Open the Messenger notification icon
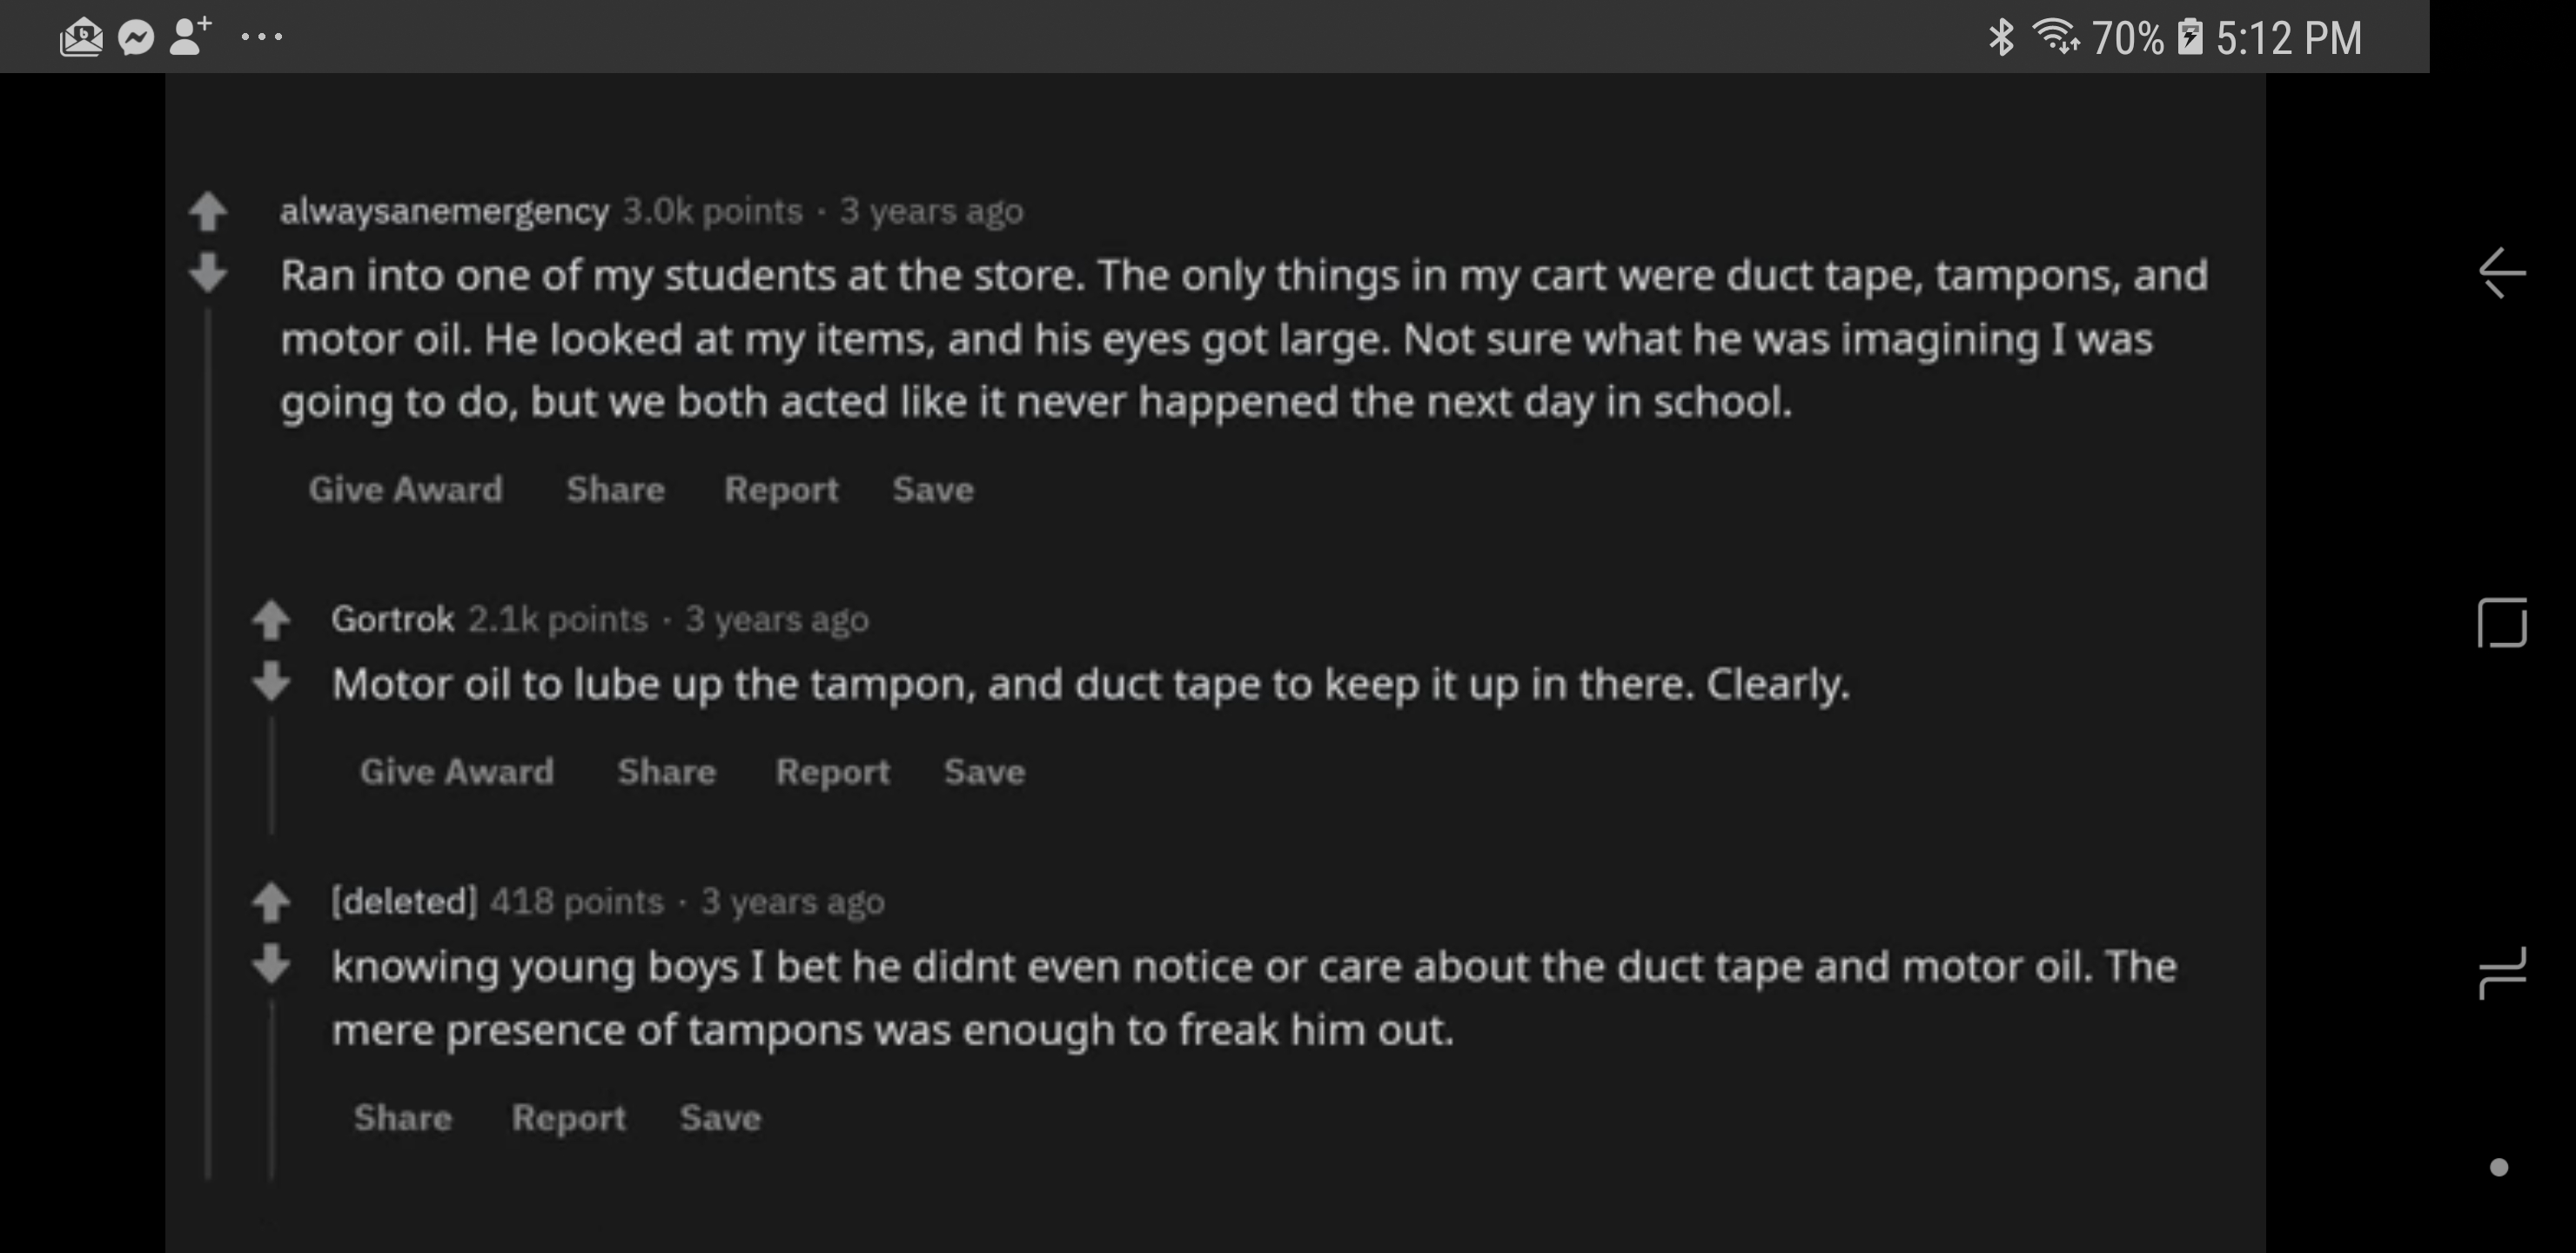2576x1253 pixels. [x=136, y=38]
